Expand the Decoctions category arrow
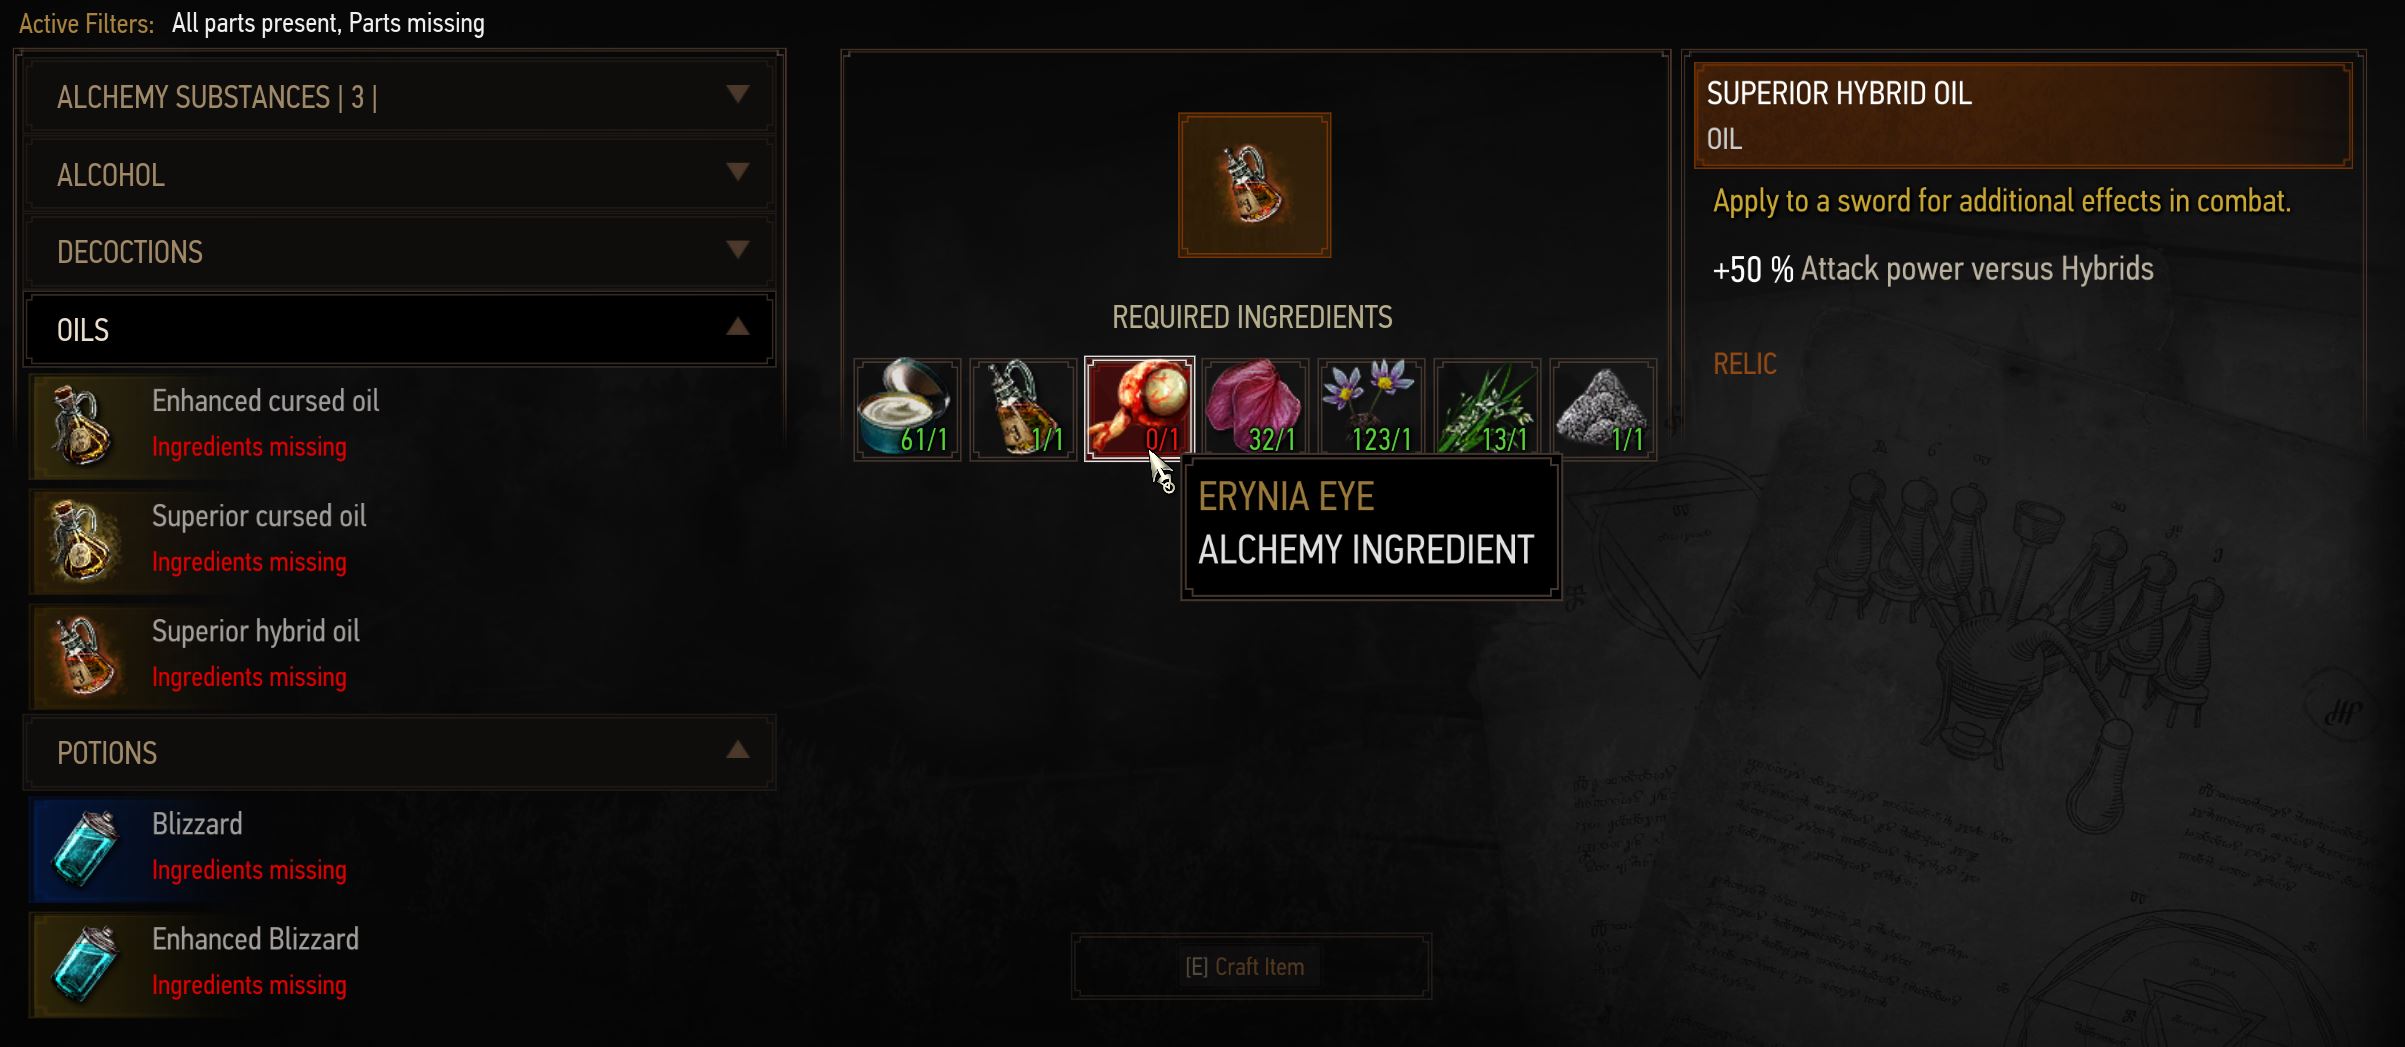 coord(738,249)
